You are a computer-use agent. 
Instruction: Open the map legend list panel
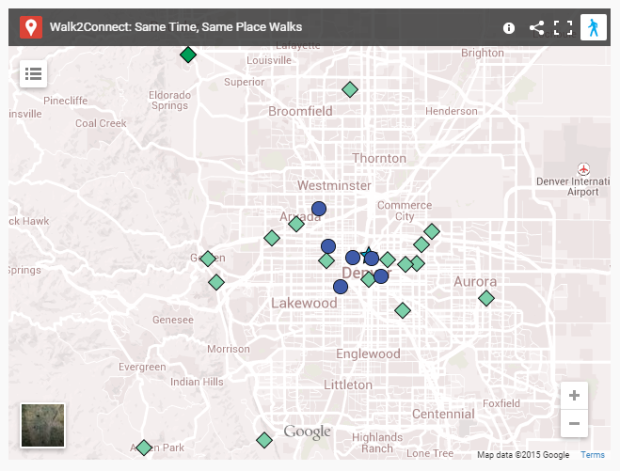click(33, 74)
